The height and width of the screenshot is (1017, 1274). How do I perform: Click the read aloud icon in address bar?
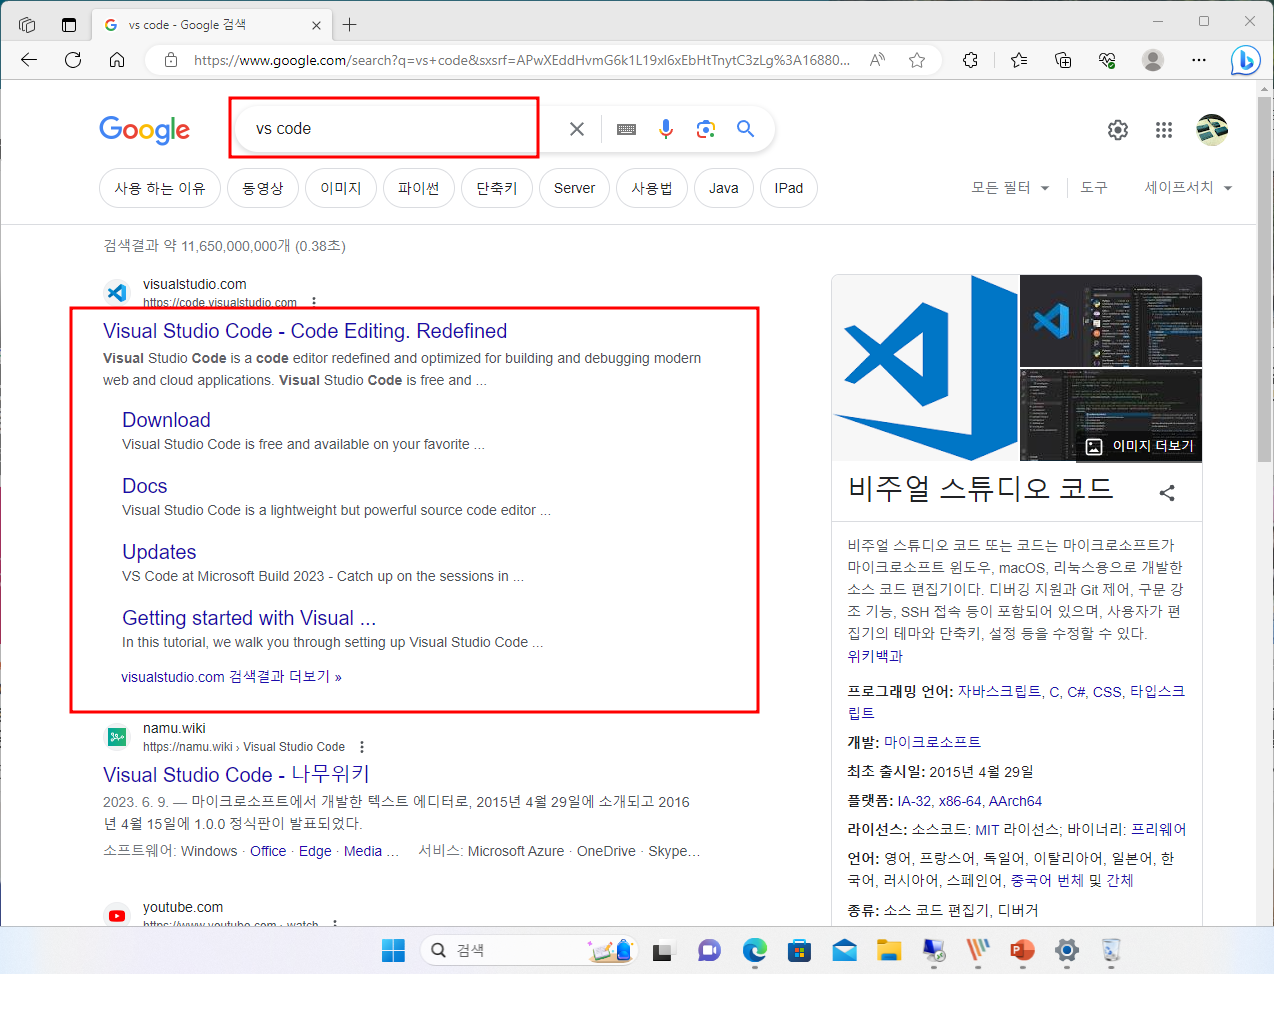(877, 60)
